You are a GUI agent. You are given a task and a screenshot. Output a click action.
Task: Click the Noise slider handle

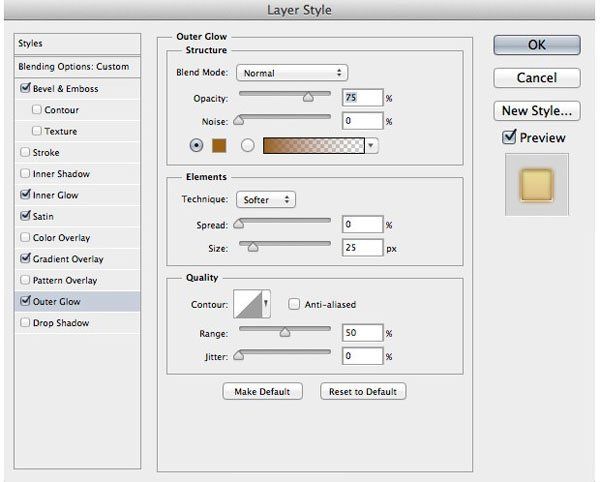pos(239,120)
